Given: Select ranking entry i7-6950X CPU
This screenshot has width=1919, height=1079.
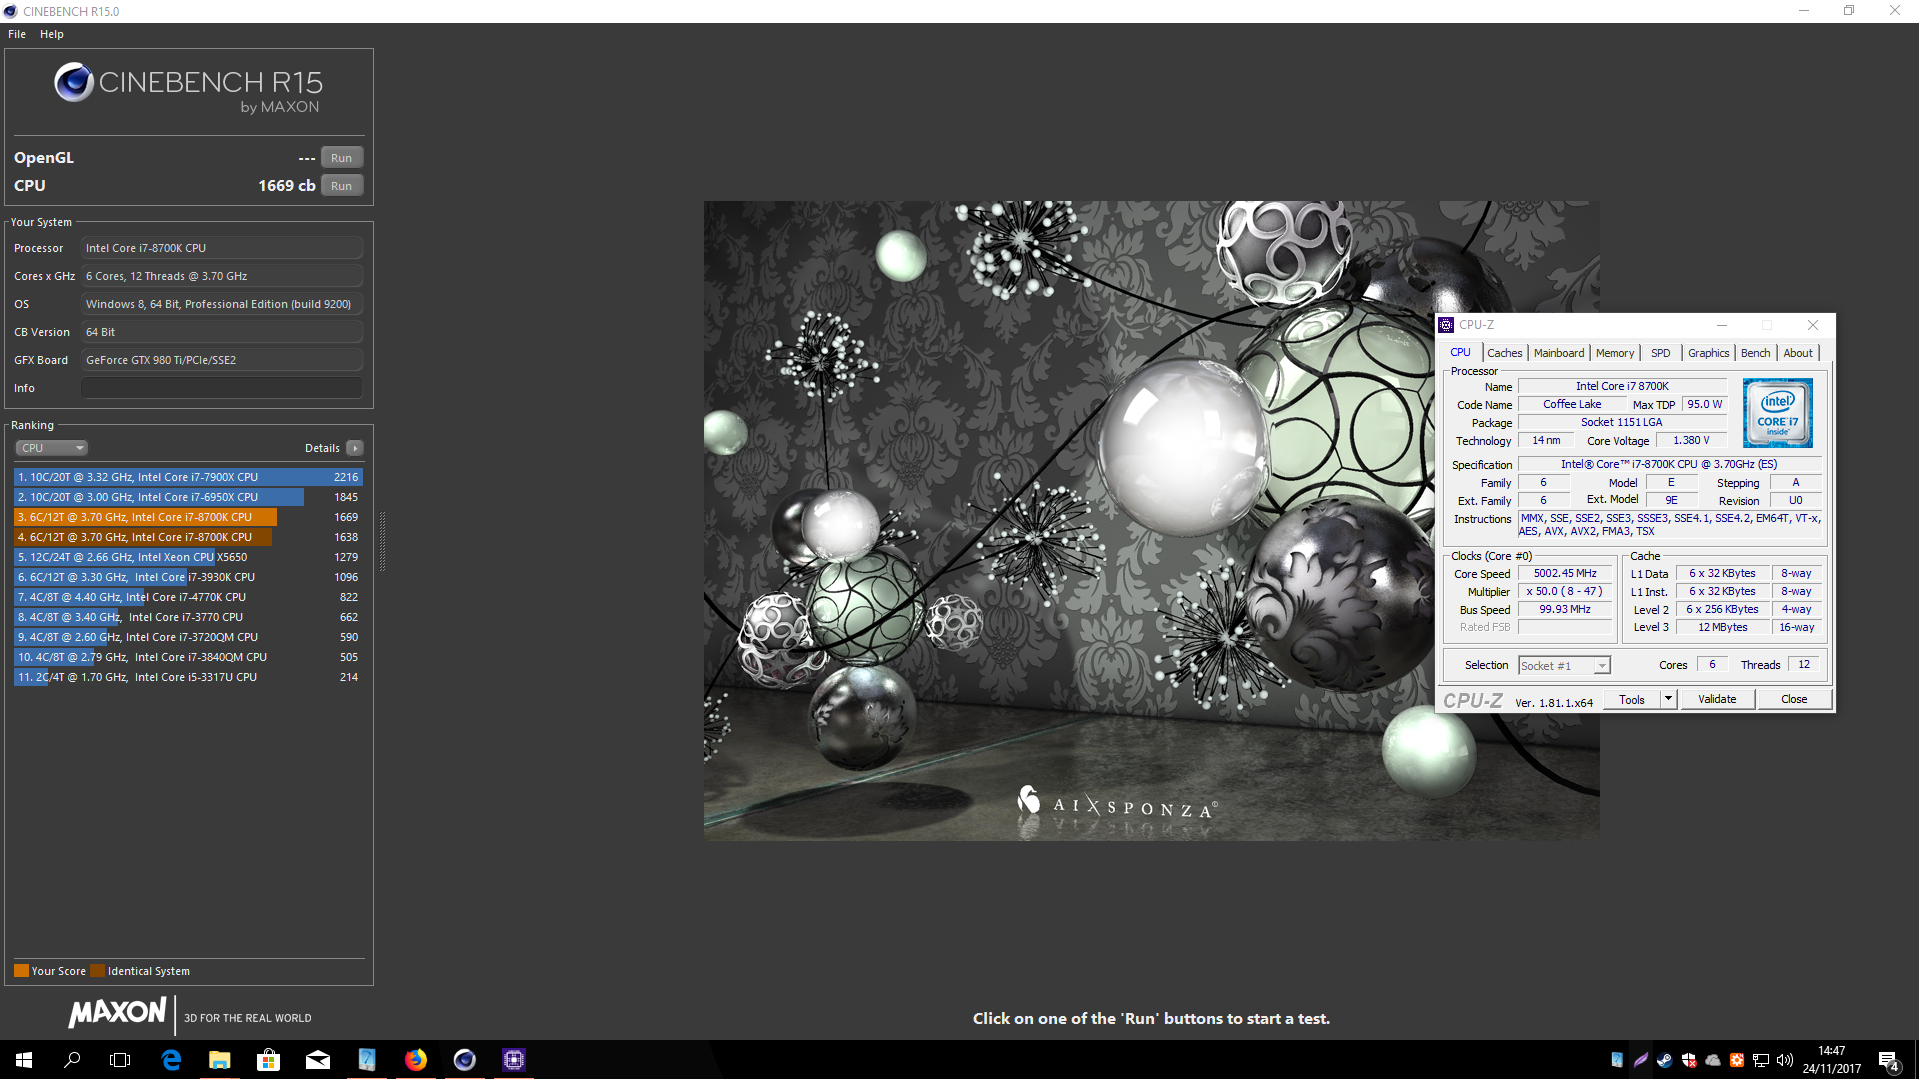Looking at the screenshot, I should 188,497.
